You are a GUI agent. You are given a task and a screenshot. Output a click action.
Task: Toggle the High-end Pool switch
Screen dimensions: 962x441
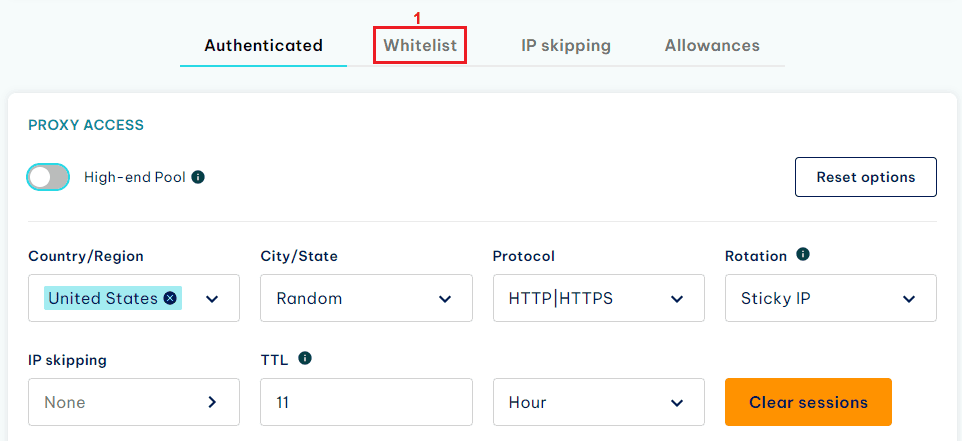(x=49, y=177)
